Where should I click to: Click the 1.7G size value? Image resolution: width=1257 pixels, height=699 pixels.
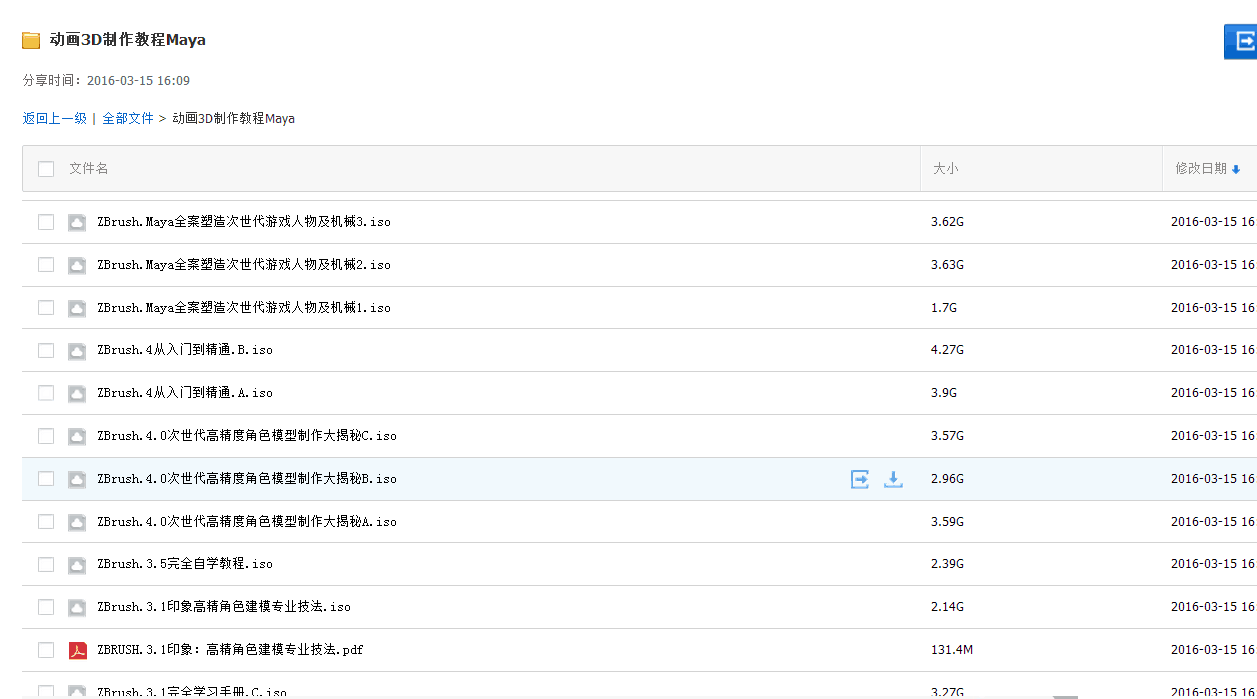(944, 308)
